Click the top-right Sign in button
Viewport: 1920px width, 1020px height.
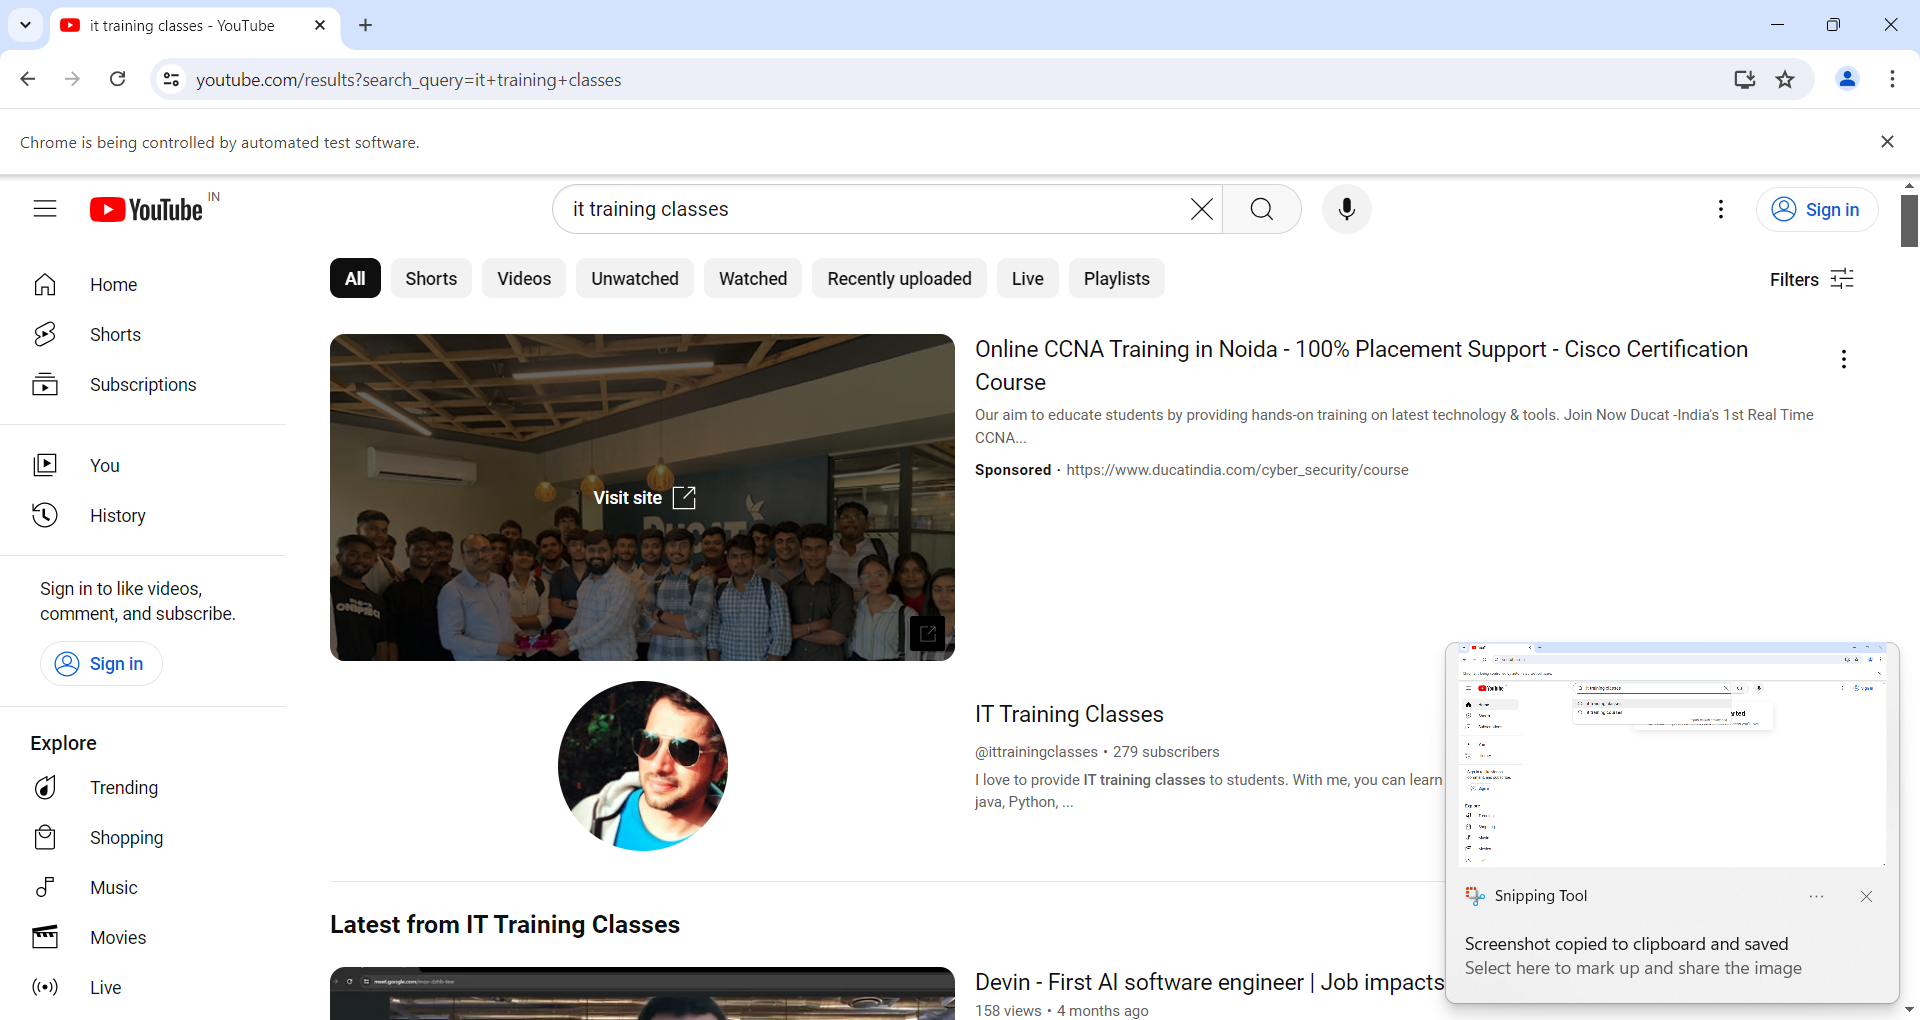(x=1816, y=210)
